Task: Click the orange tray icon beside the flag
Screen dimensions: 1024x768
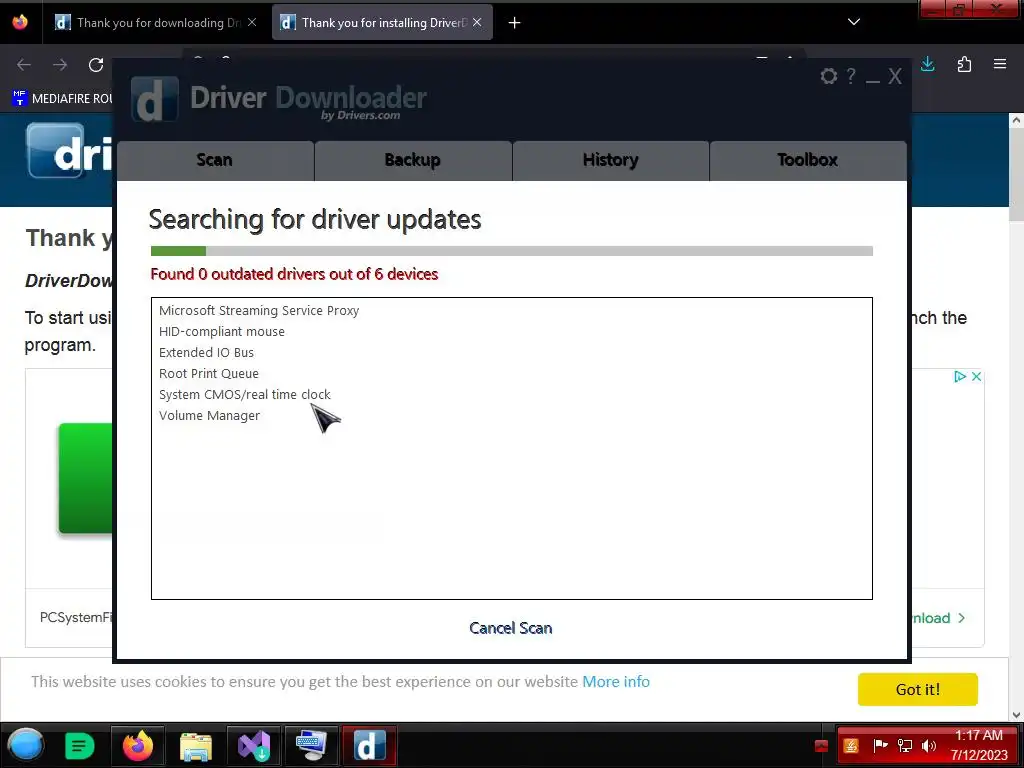Action: coord(851,746)
